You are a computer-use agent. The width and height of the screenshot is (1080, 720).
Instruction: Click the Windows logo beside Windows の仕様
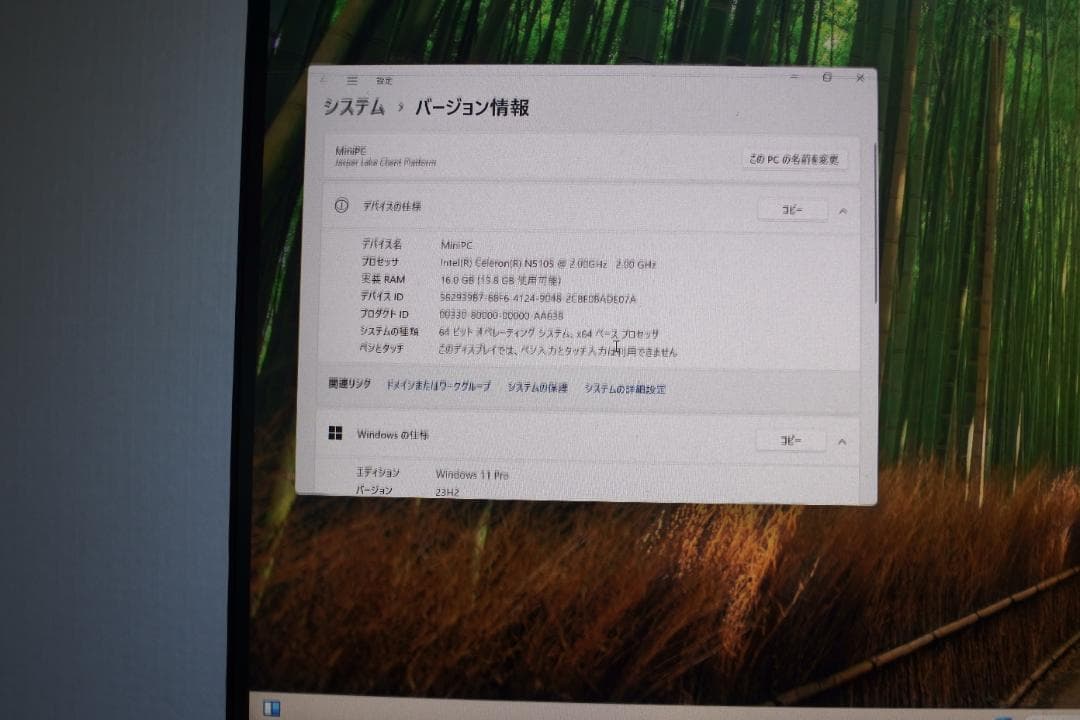click(335, 434)
